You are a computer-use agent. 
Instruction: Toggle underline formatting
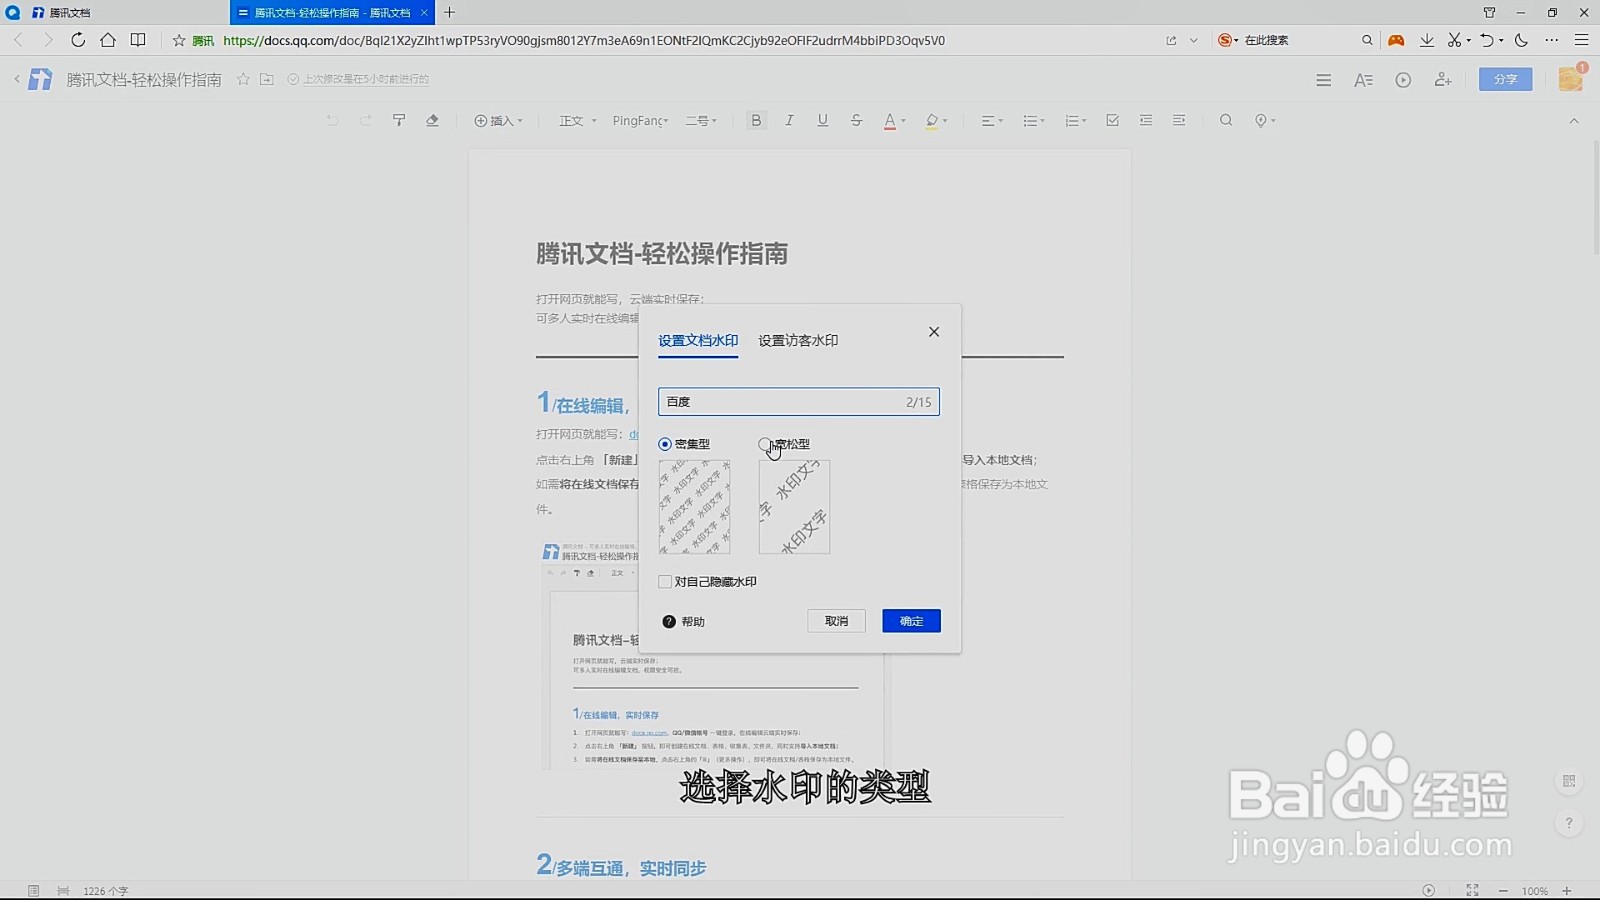[822, 121]
